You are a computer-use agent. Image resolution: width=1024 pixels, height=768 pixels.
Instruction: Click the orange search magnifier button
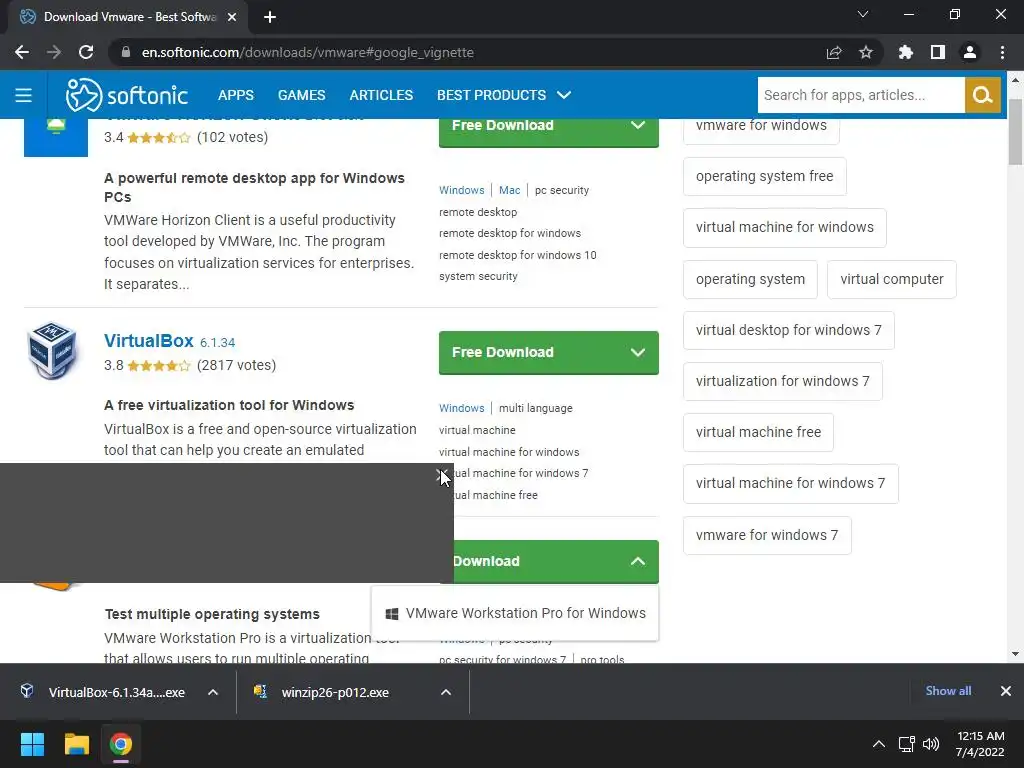[x=982, y=95]
